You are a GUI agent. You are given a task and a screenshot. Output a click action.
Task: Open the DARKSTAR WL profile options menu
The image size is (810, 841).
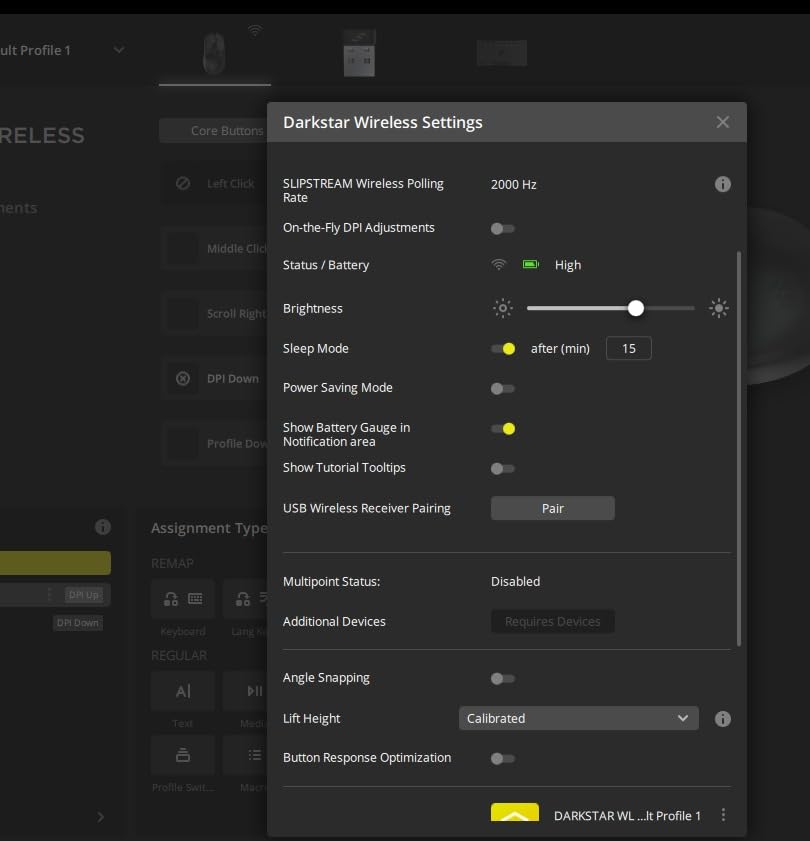point(723,815)
